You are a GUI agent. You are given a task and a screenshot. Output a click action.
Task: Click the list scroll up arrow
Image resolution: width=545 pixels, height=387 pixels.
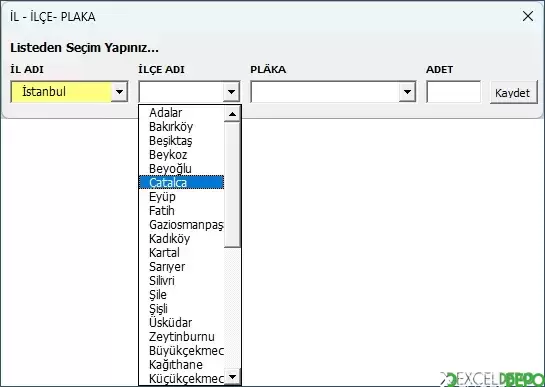232,114
